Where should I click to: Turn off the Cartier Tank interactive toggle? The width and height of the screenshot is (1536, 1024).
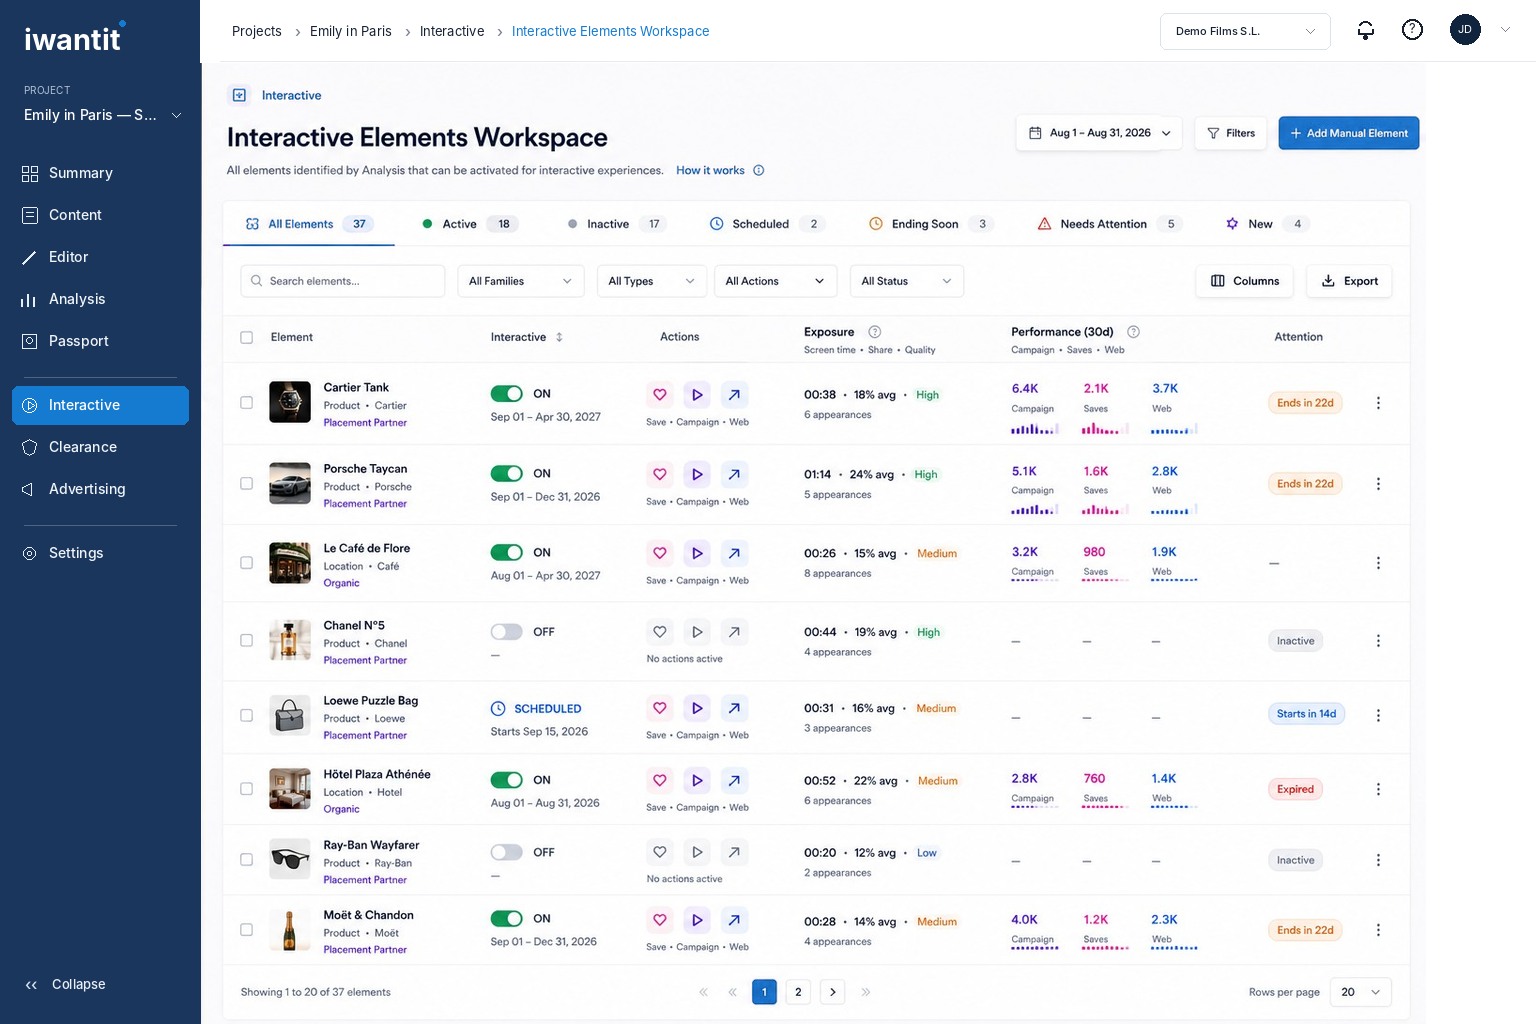pyautogui.click(x=507, y=394)
